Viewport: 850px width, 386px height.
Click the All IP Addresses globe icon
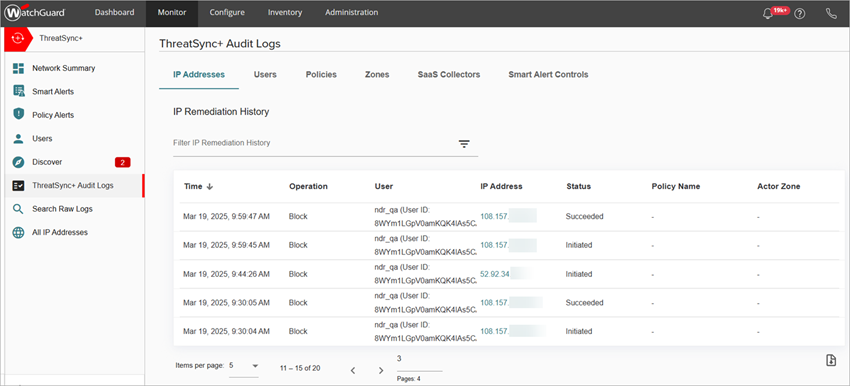[18, 232]
